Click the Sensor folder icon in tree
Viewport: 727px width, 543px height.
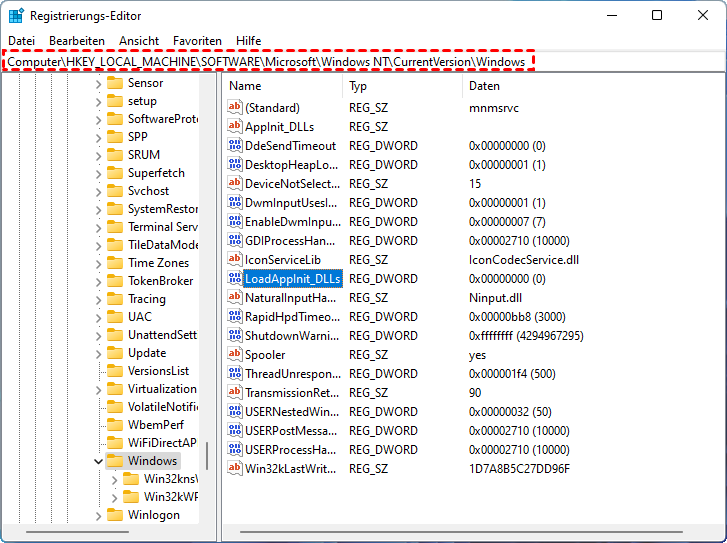(x=115, y=83)
